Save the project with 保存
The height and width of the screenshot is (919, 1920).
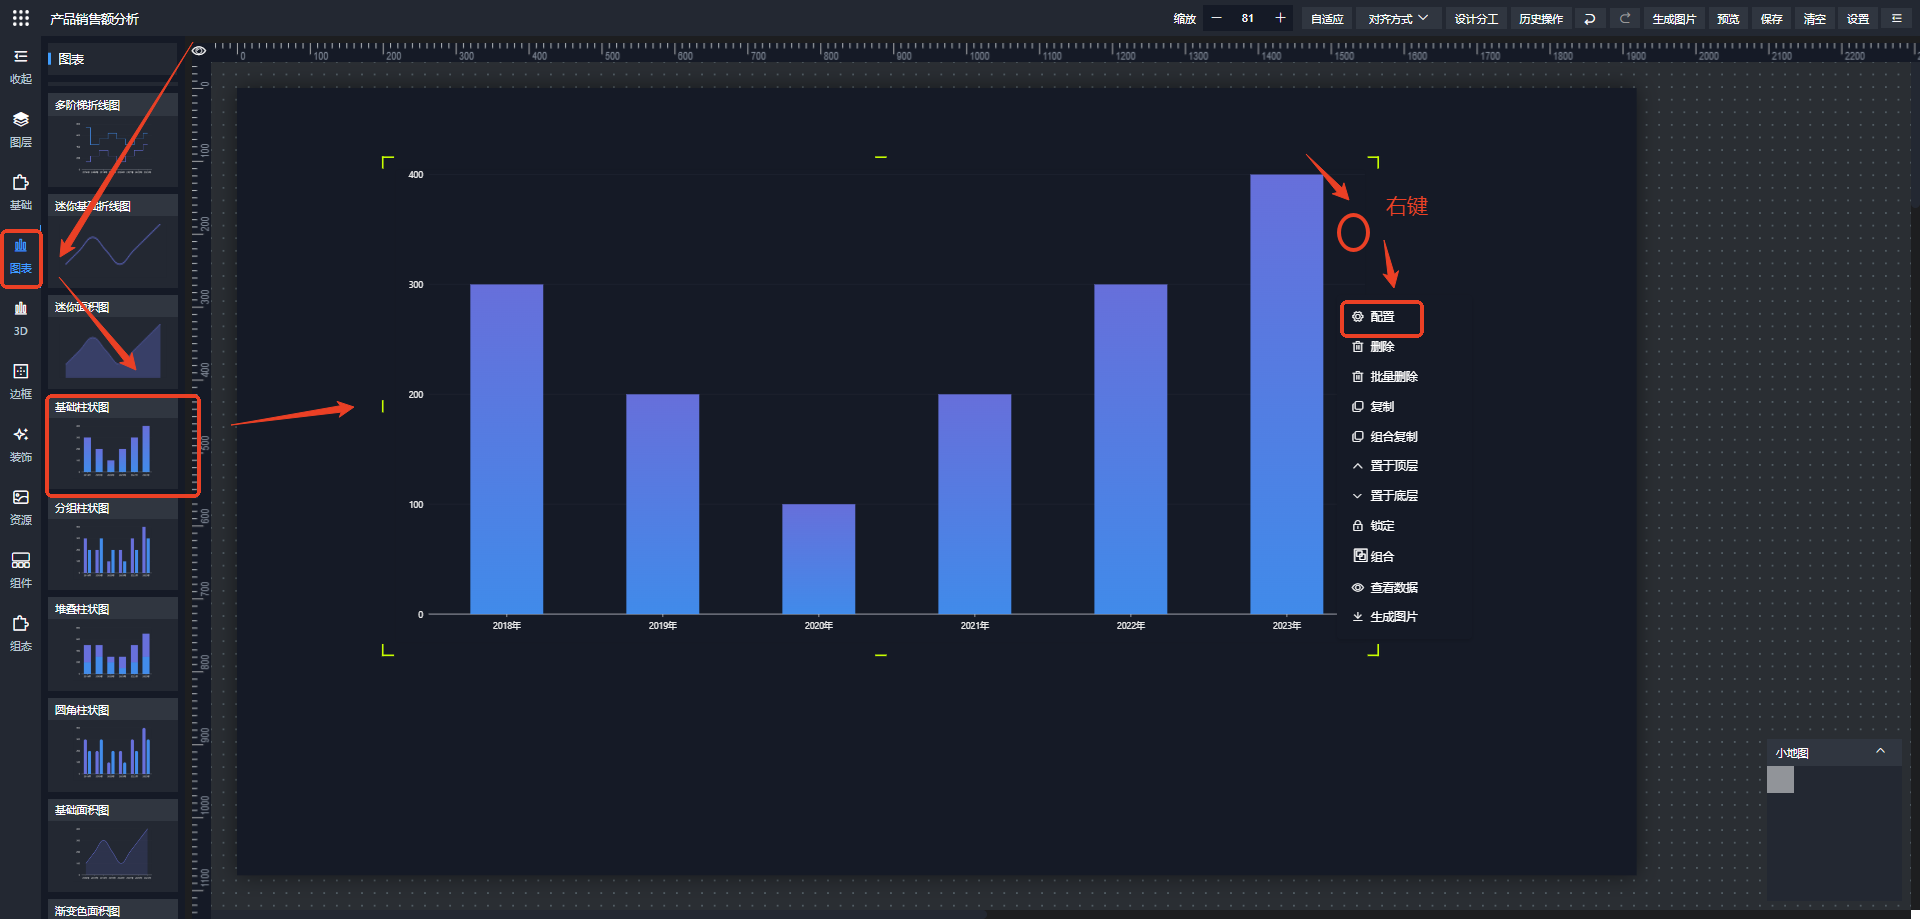click(x=1771, y=19)
